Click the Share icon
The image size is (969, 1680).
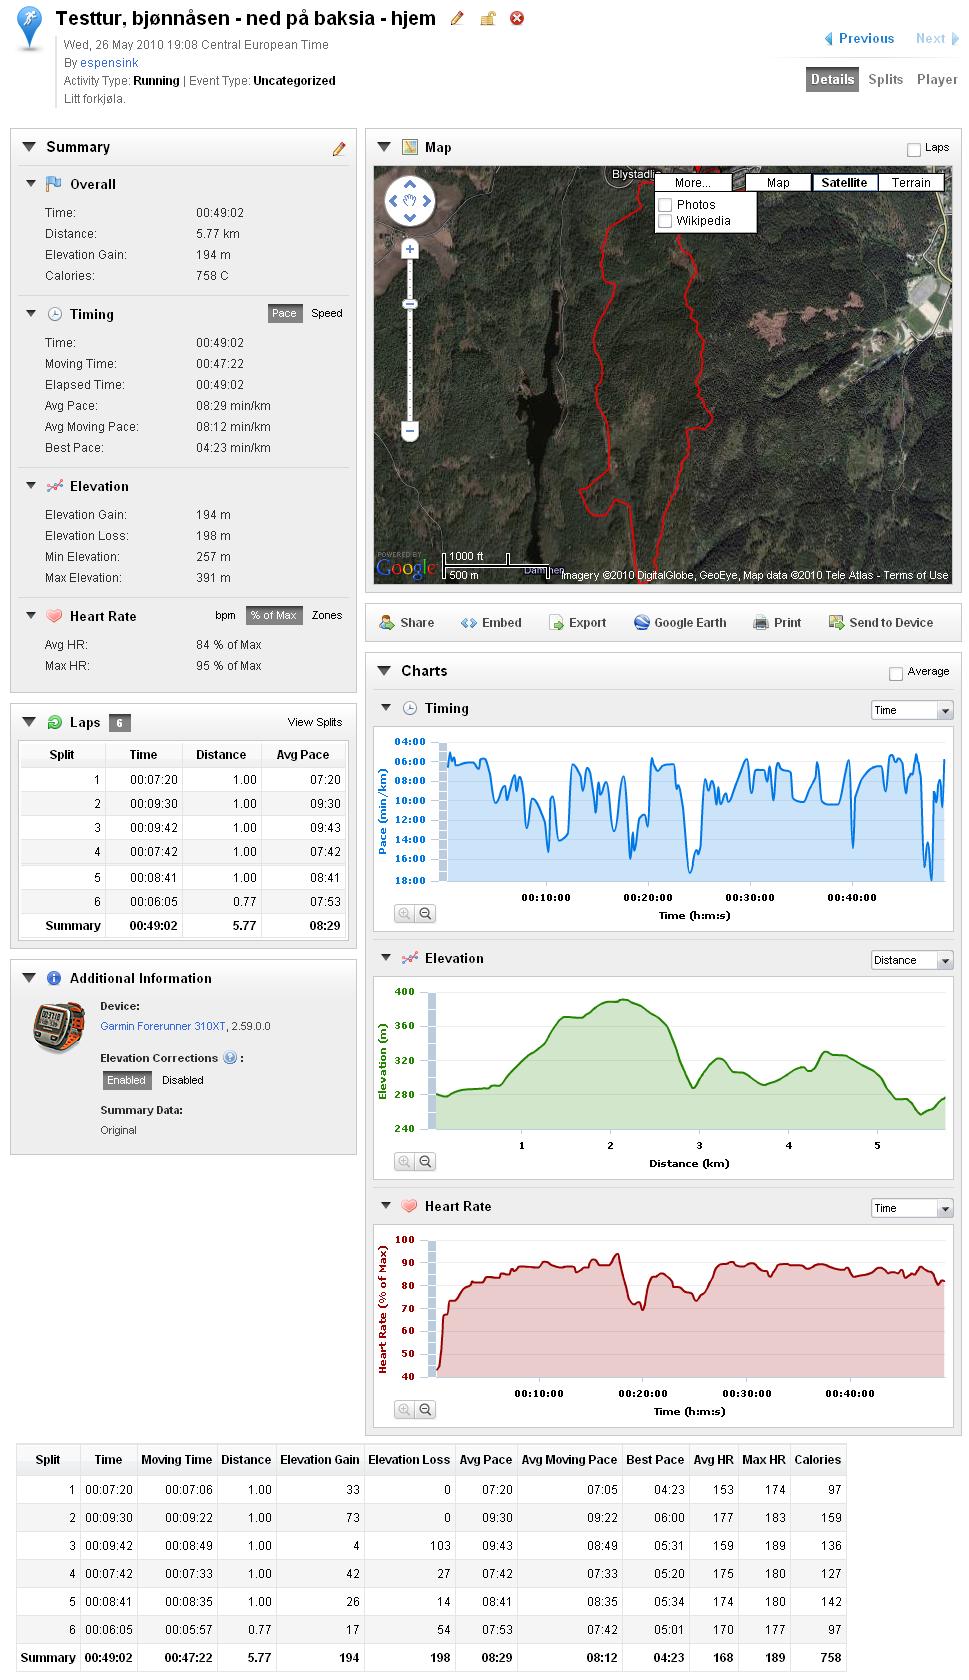coord(387,622)
